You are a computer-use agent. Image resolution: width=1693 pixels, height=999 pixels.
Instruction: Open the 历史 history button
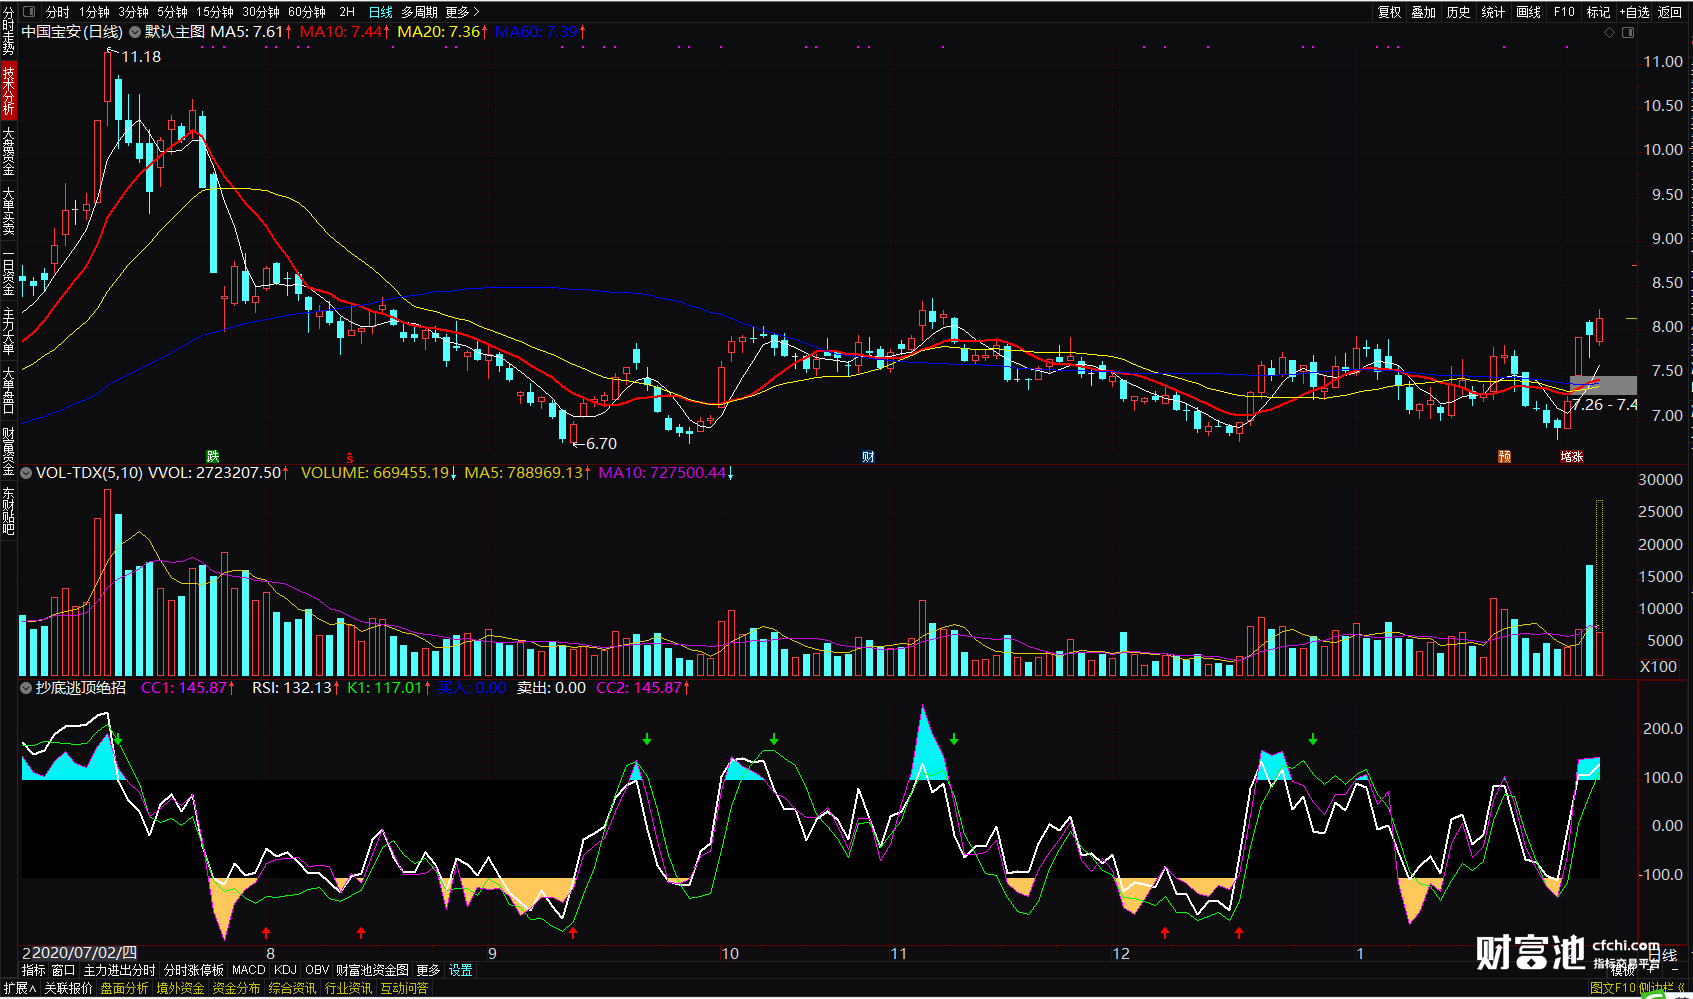(1459, 12)
